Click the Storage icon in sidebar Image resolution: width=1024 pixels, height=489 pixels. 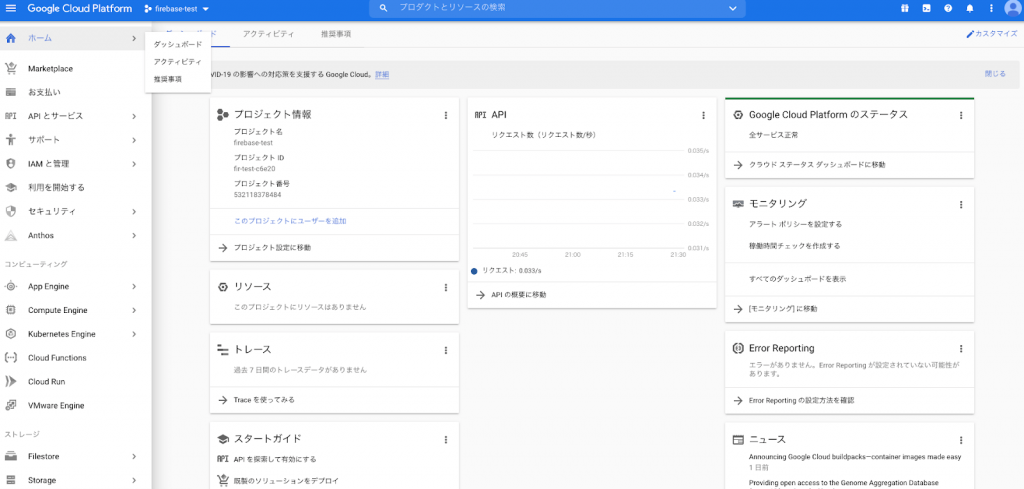click(10, 481)
